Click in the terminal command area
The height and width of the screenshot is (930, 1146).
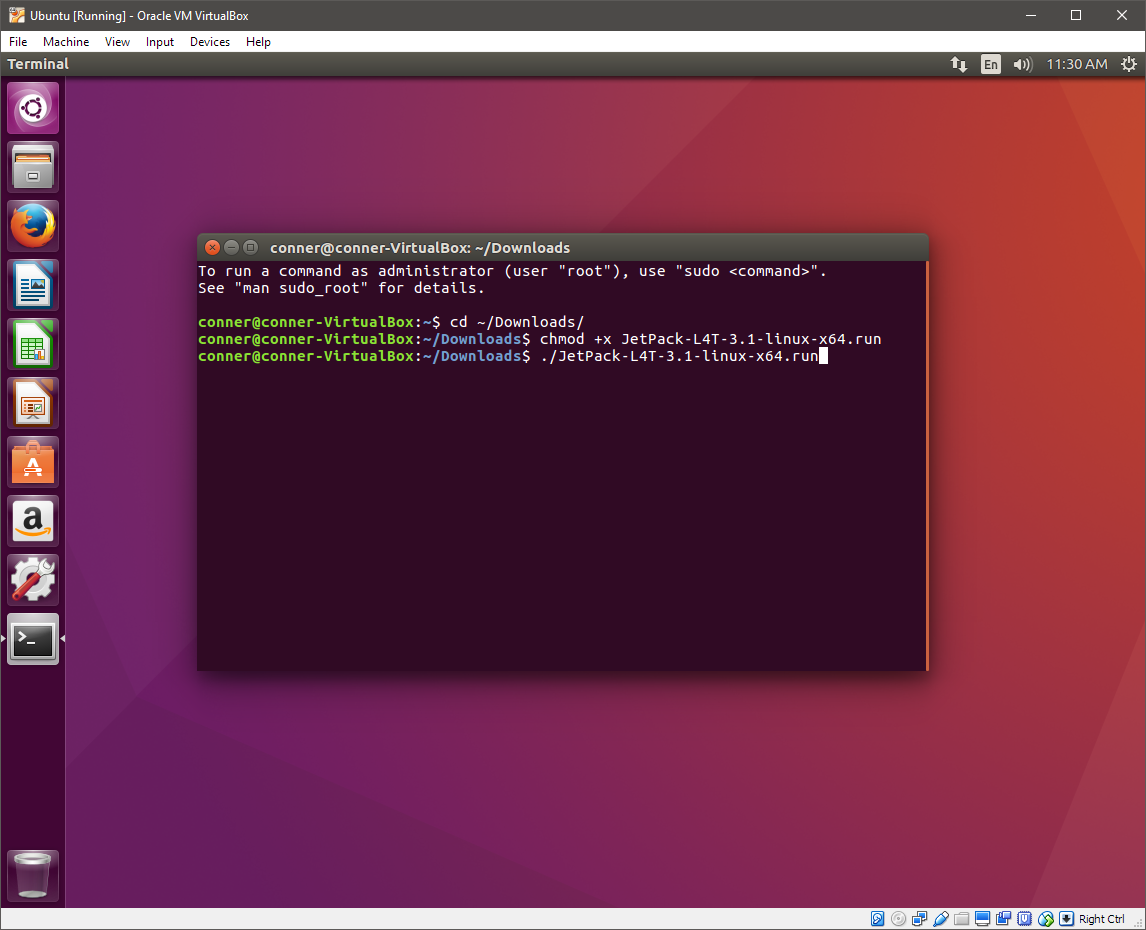coord(560,500)
